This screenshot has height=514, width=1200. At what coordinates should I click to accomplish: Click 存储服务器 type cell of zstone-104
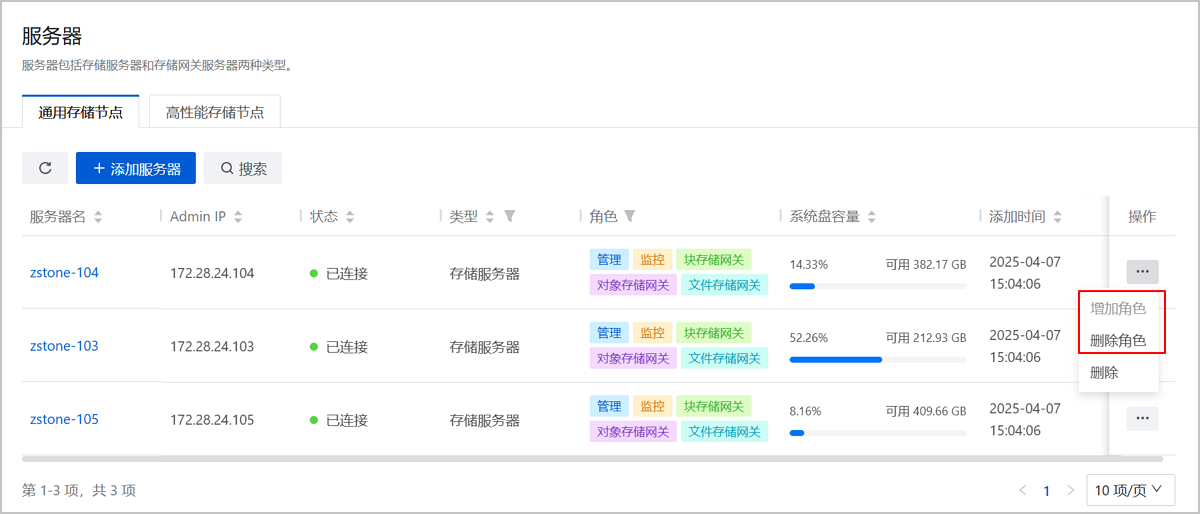[x=485, y=273]
